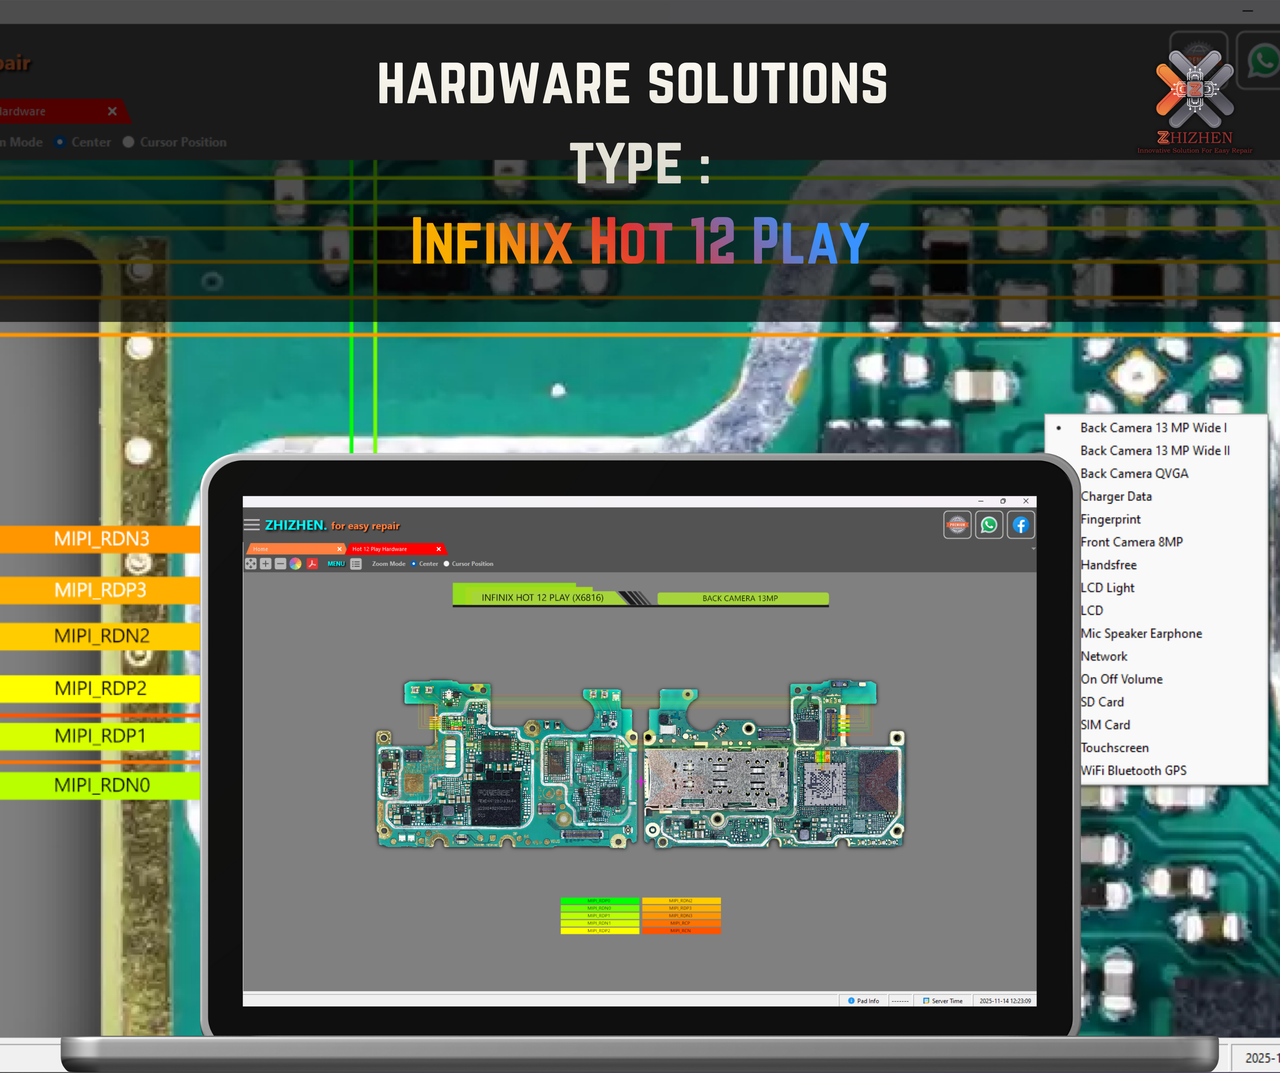
Task: Click green MIPI_RDP0 swatch in laptop legend
Action: [600, 901]
